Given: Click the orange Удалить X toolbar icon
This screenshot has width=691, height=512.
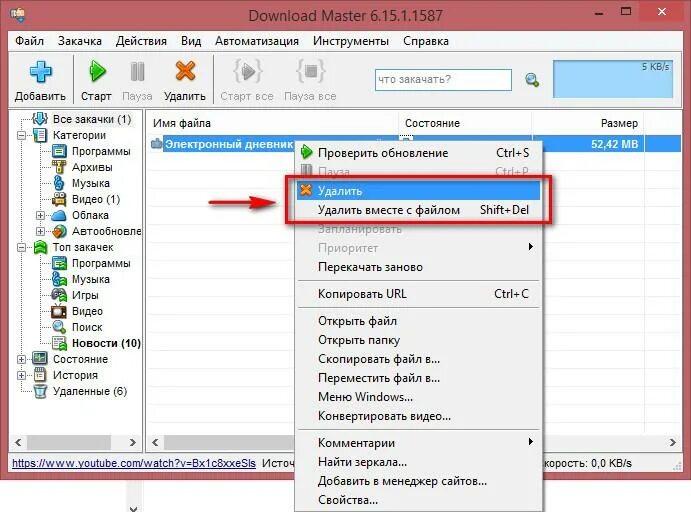Looking at the screenshot, I should point(185,71).
